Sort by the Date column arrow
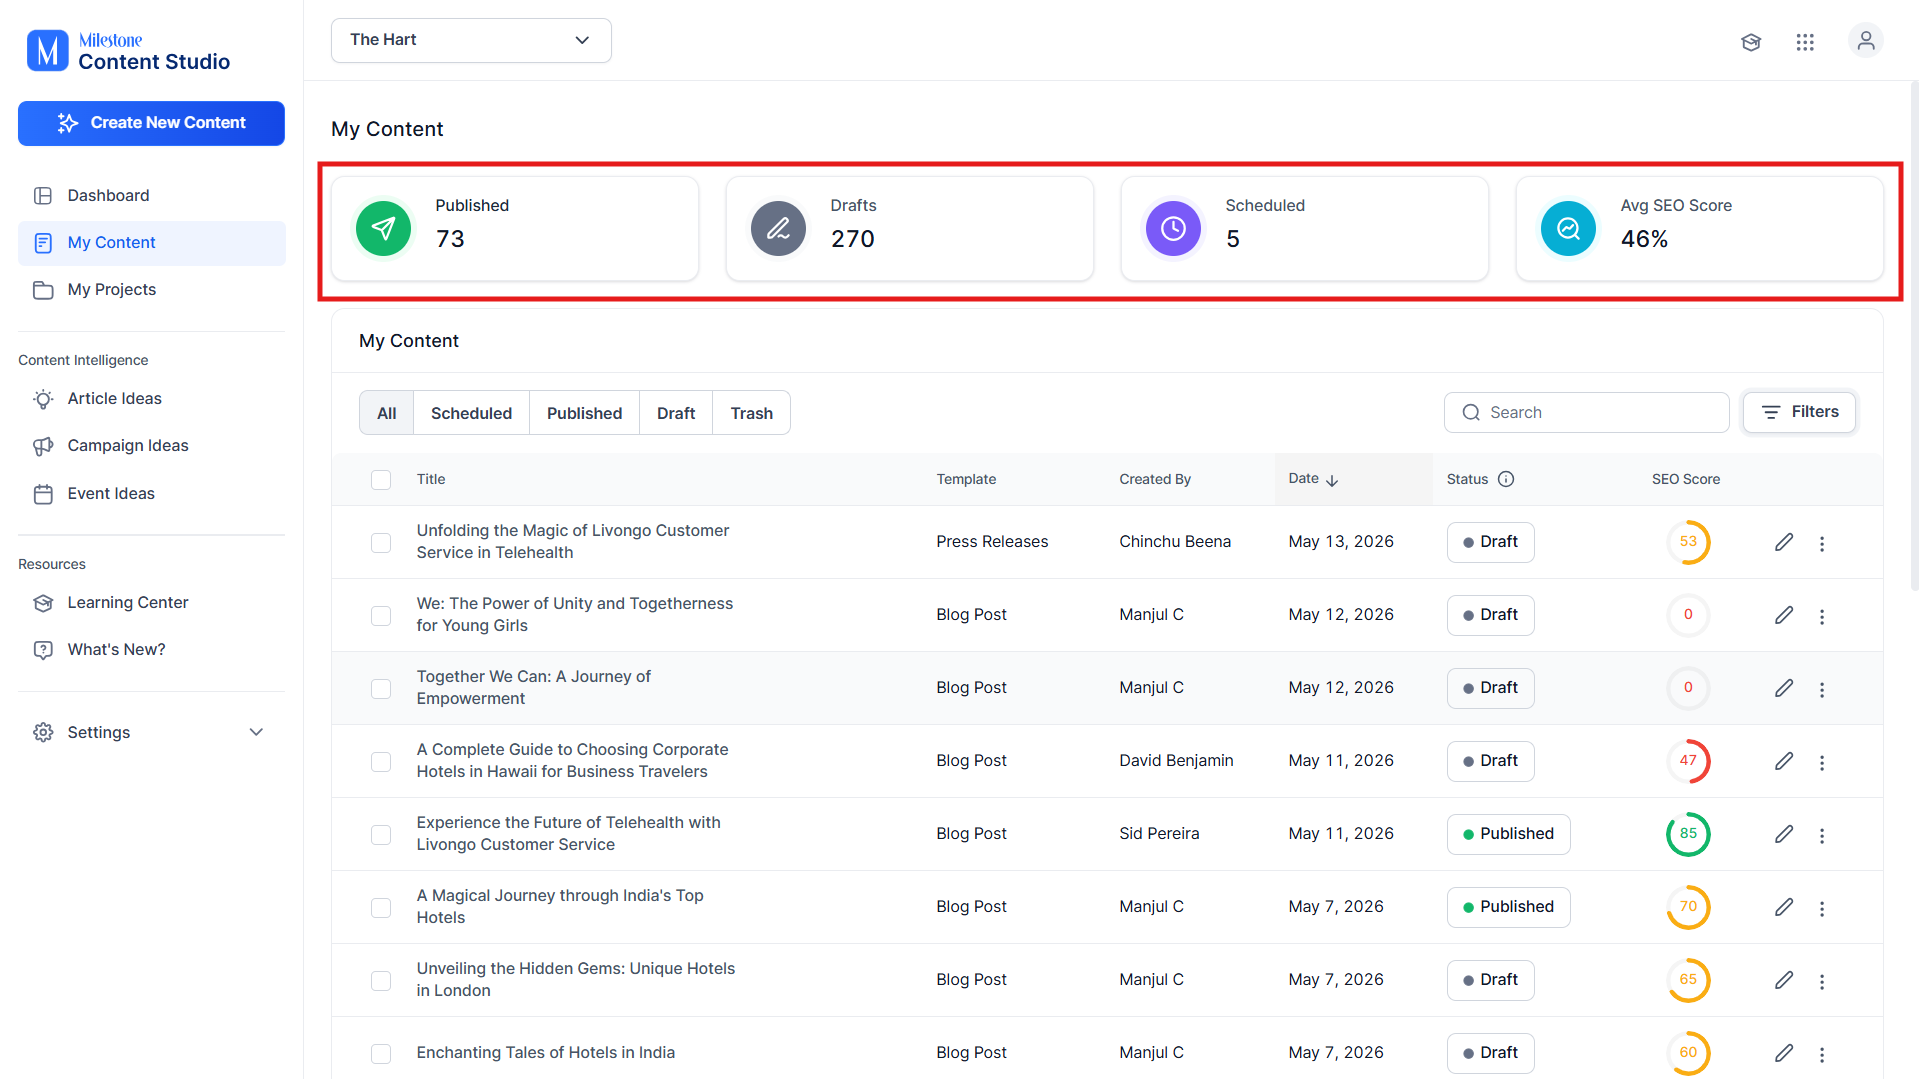The image size is (1919, 1079). click(x=1332, y=480)
